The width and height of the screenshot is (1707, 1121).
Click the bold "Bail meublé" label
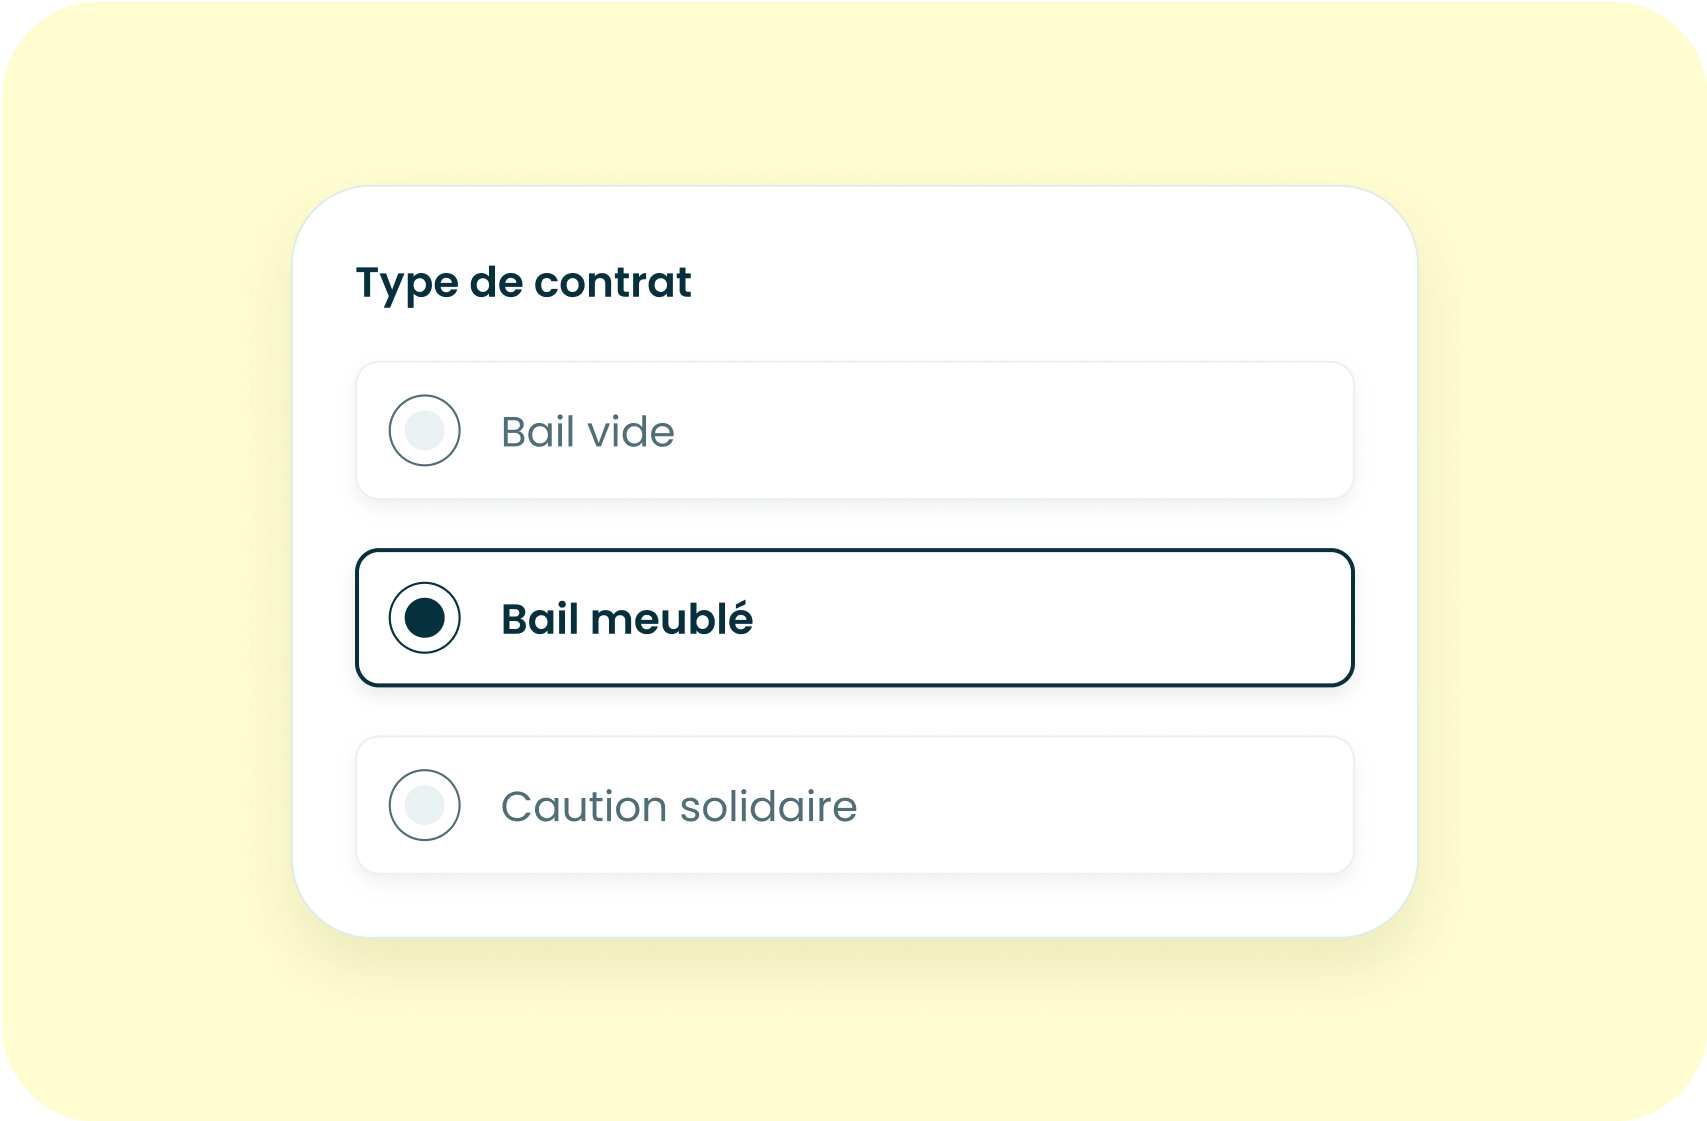point(626,619)
